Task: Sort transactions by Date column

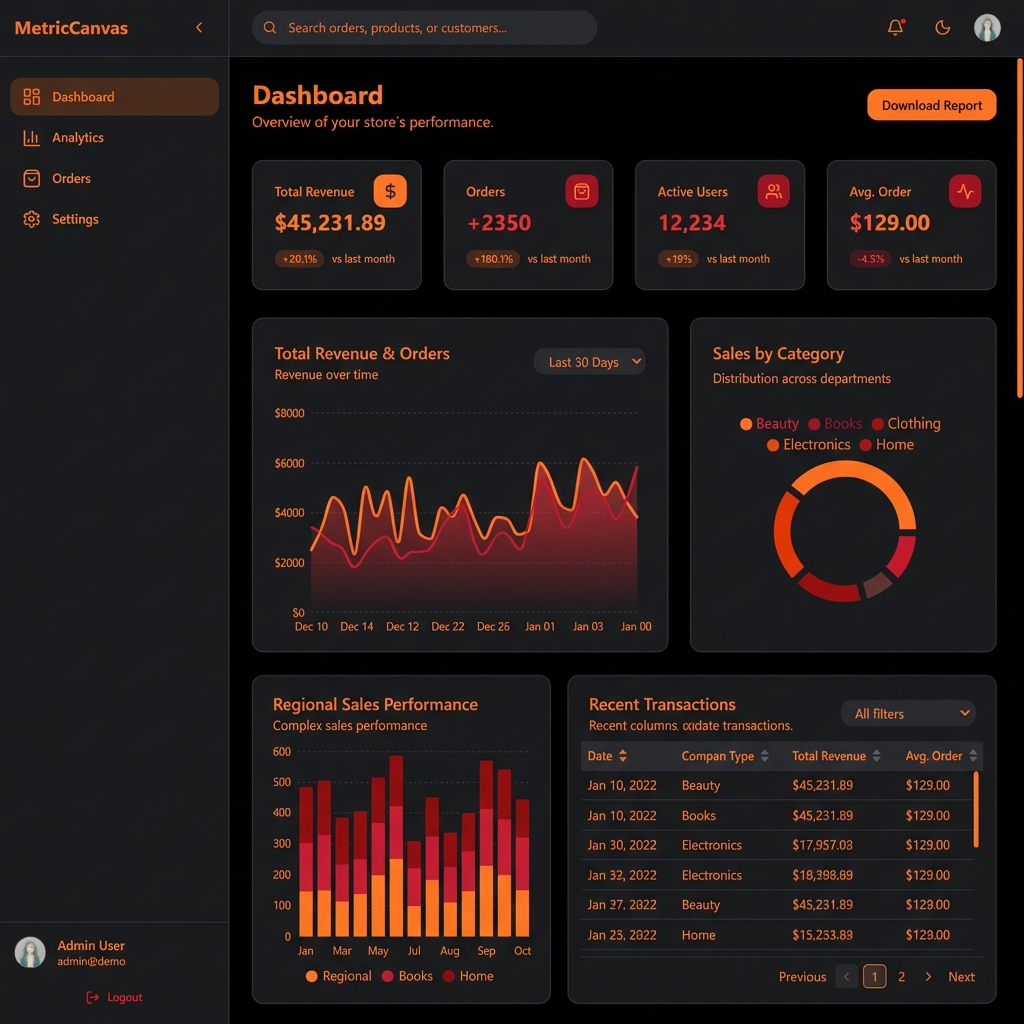Action: [x=607, y=756]
